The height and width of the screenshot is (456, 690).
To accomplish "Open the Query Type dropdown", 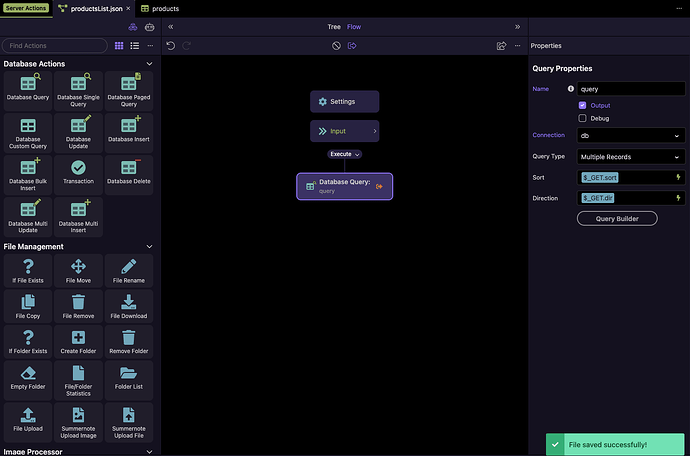I will click(x=630, y=156).
